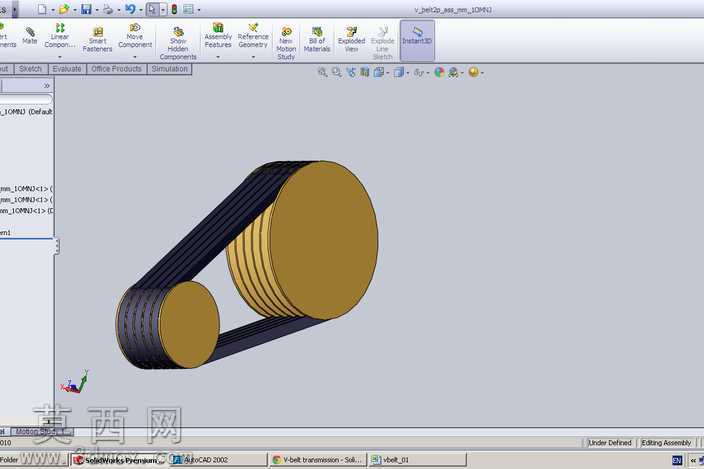Open the Motion Study tab at the bottom
Viewport: 704px width, 469px height.
[x=41, y=431]
